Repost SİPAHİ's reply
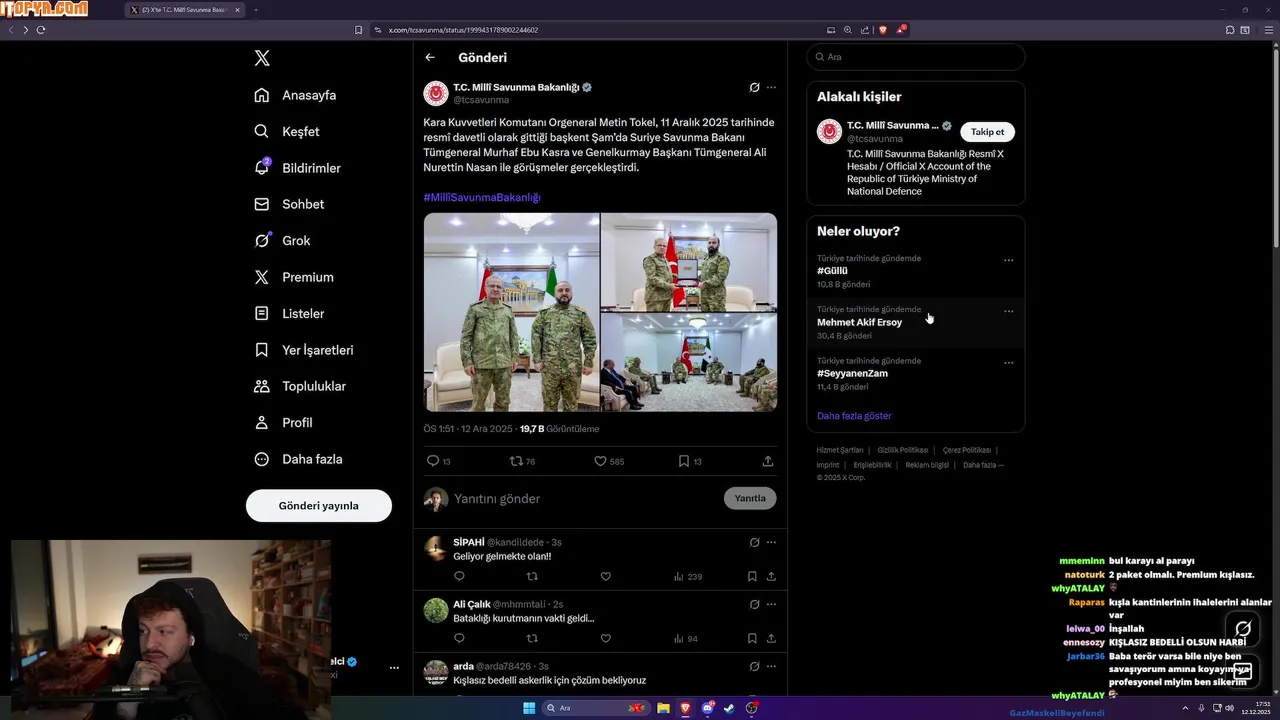This screenshot has width=1280, height=720. (532, 576)
